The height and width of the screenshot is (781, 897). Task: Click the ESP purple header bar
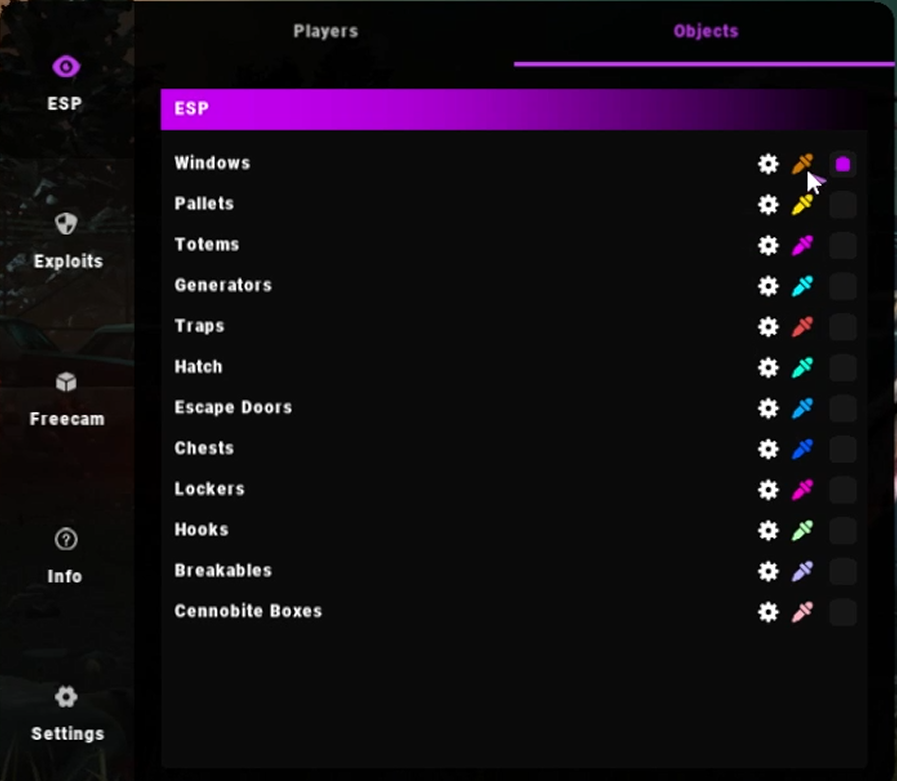(x=514, y=109)
